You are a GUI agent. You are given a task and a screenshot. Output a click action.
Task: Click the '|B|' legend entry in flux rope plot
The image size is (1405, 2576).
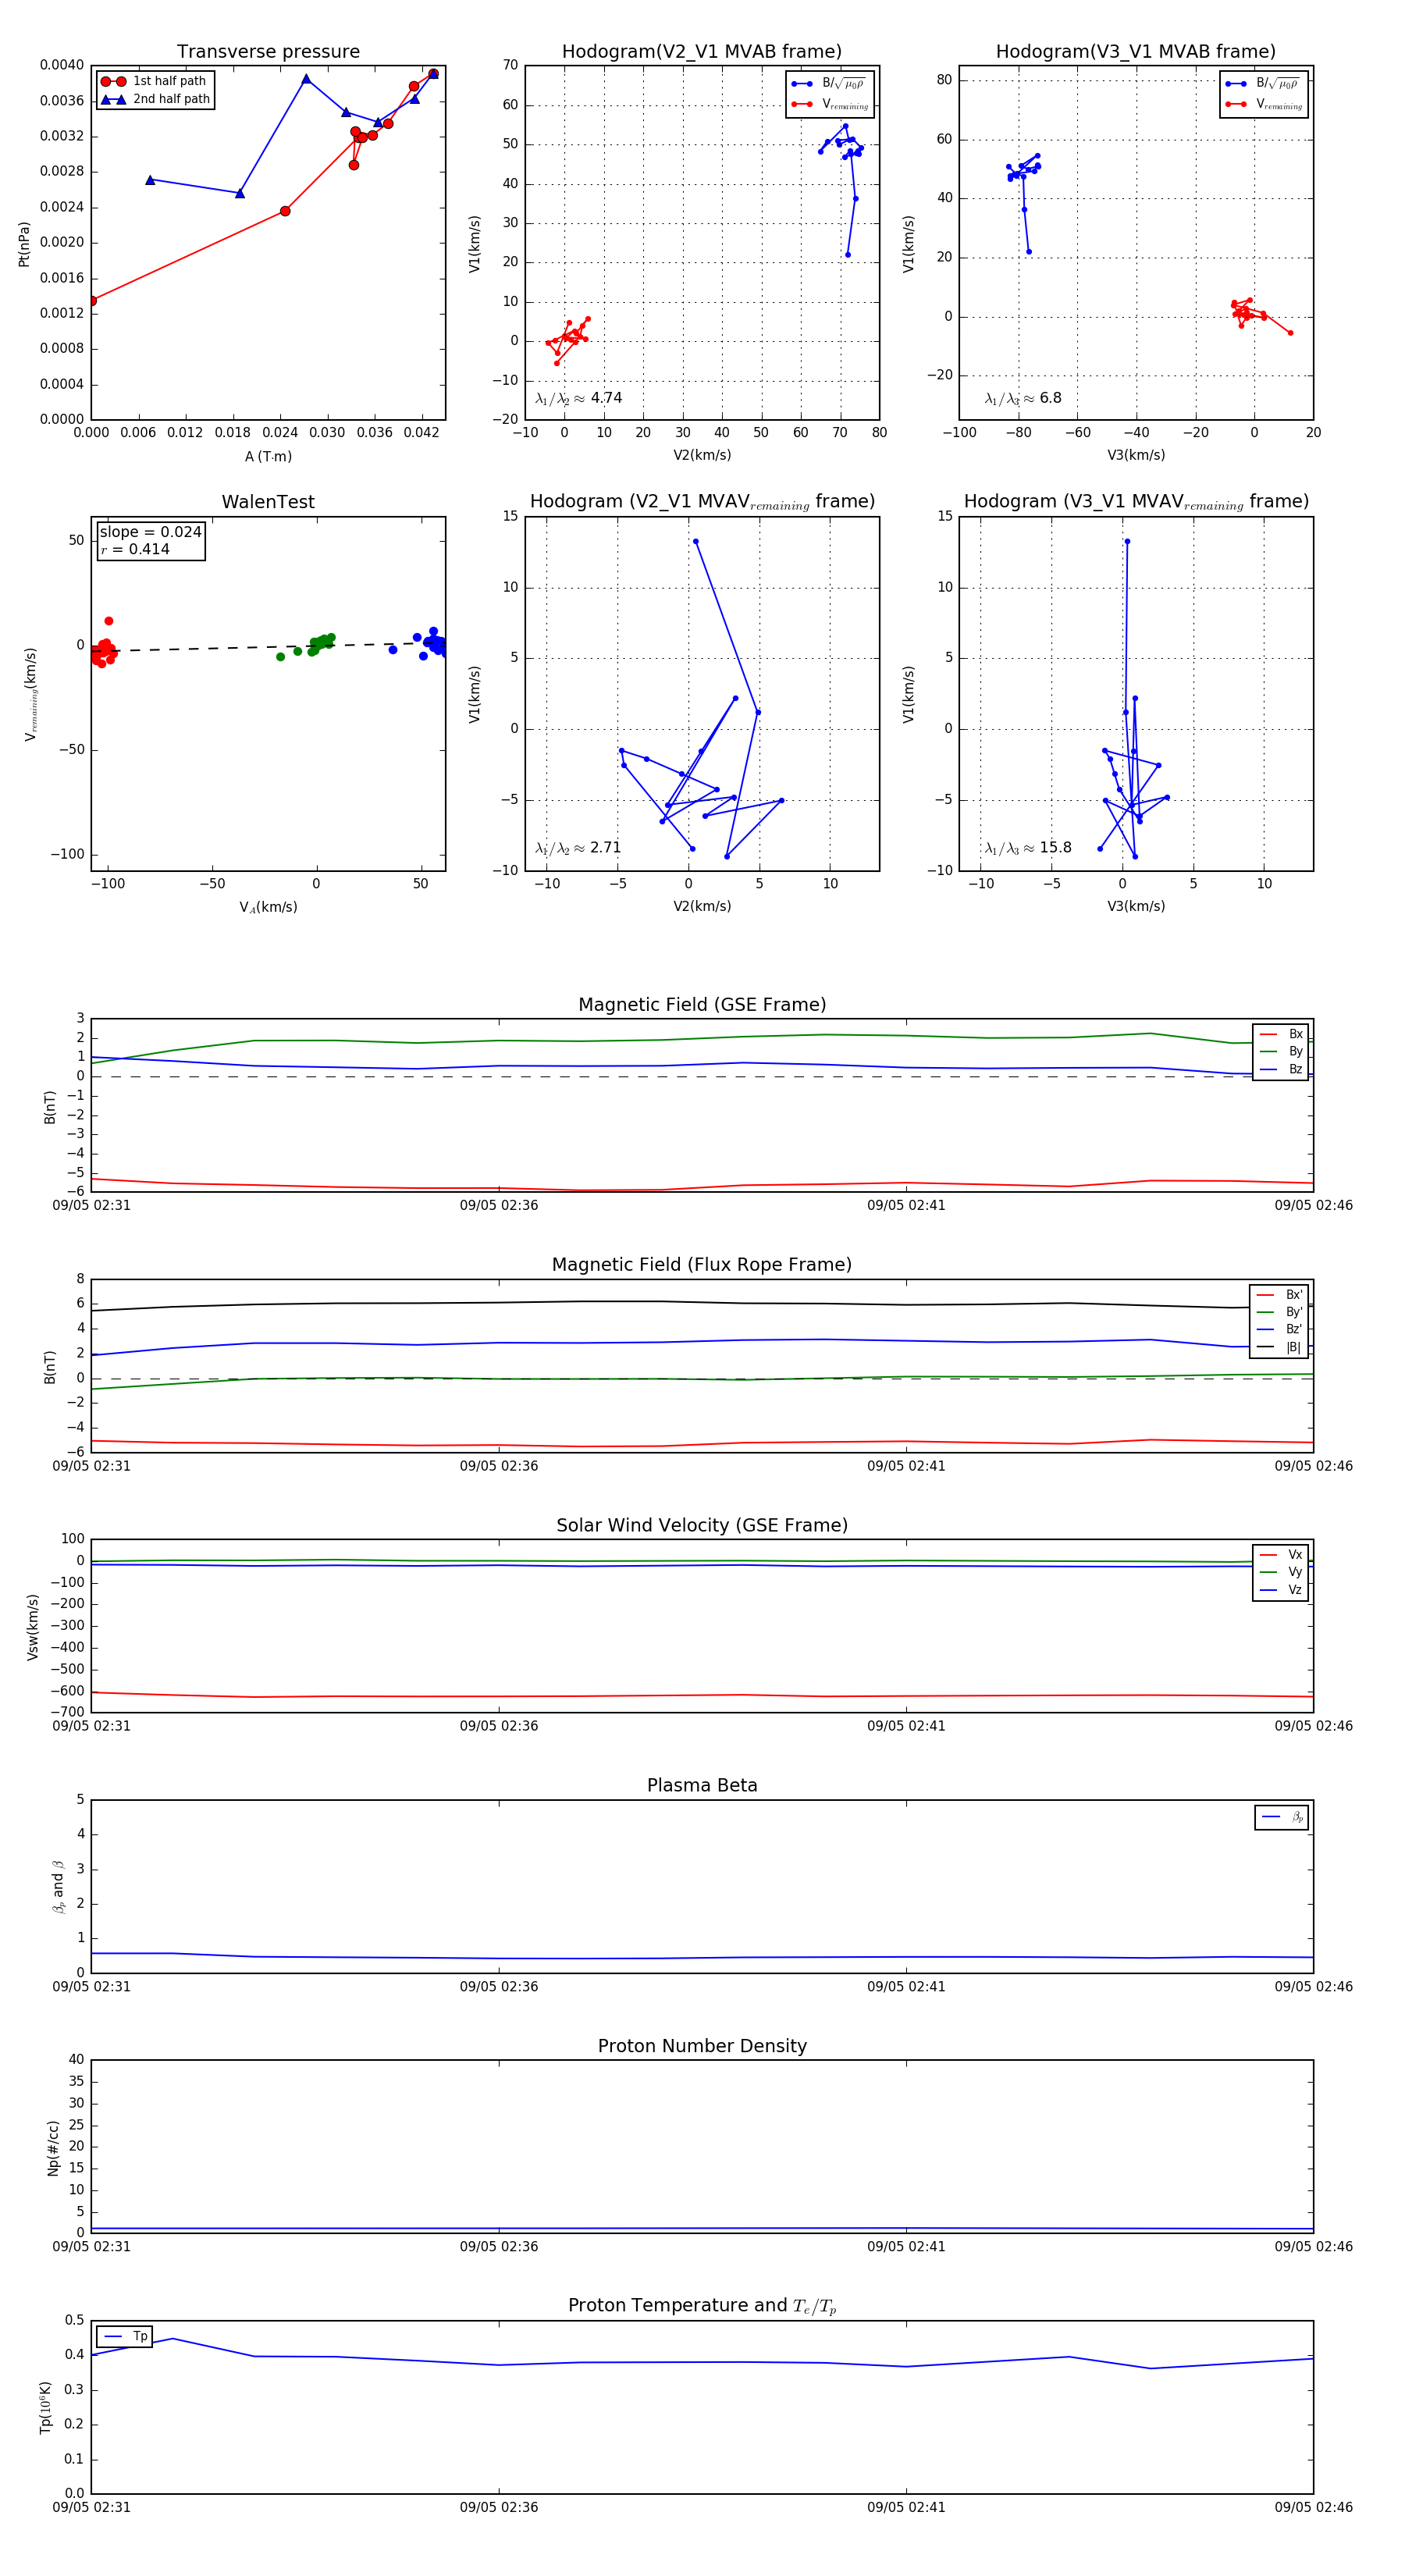point(1279,1348)
